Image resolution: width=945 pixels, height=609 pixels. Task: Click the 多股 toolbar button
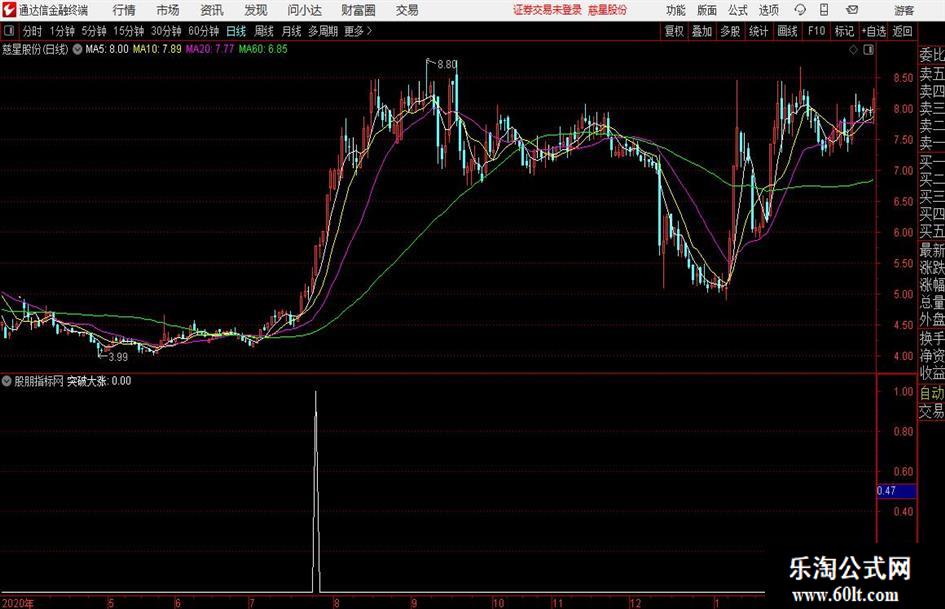click(x=730, y=31)
